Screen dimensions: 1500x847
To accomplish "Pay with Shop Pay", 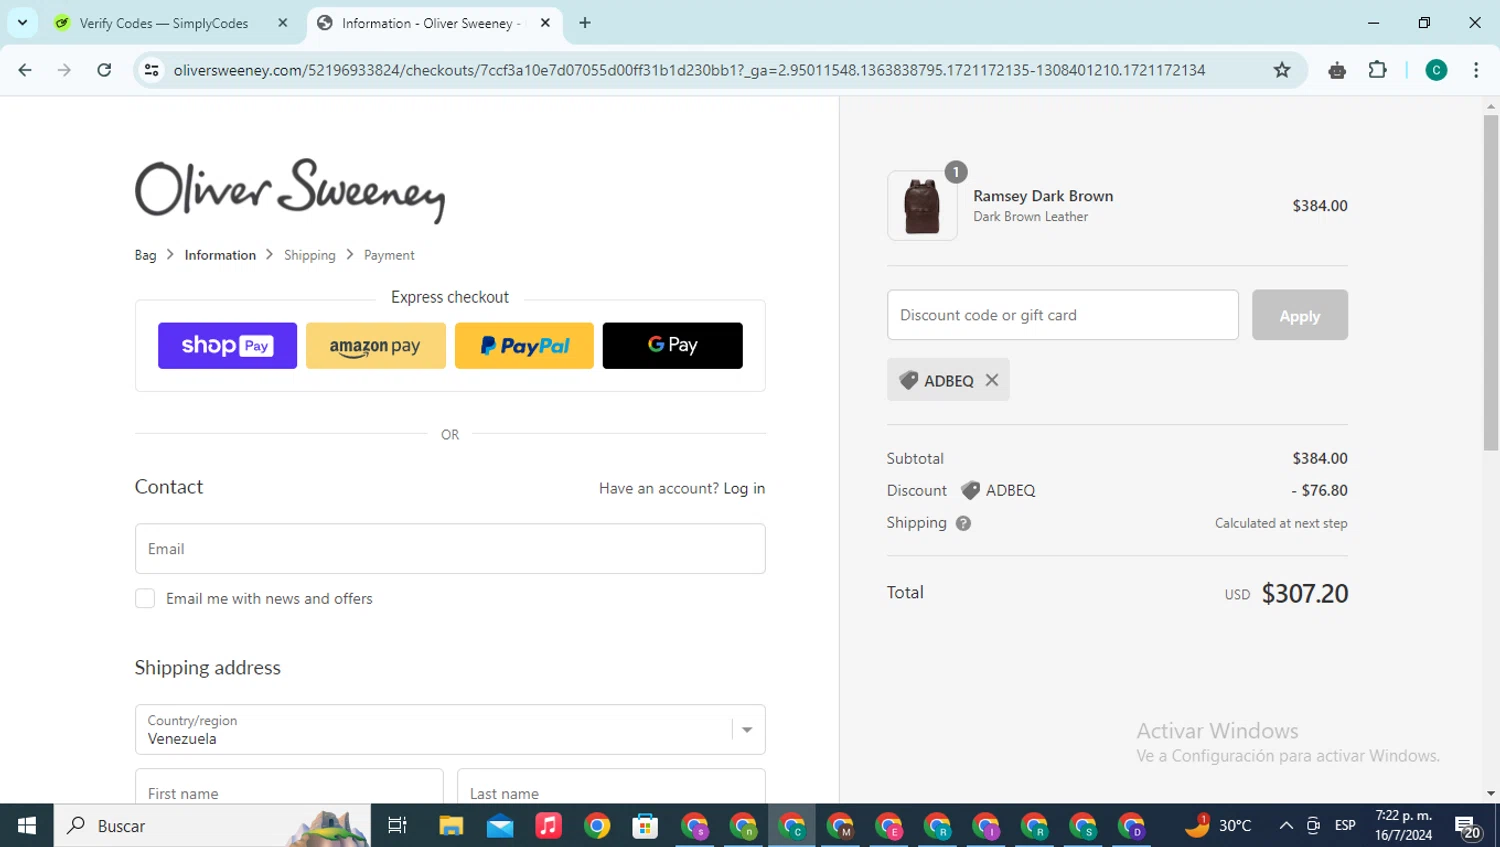I will point(227,346).
